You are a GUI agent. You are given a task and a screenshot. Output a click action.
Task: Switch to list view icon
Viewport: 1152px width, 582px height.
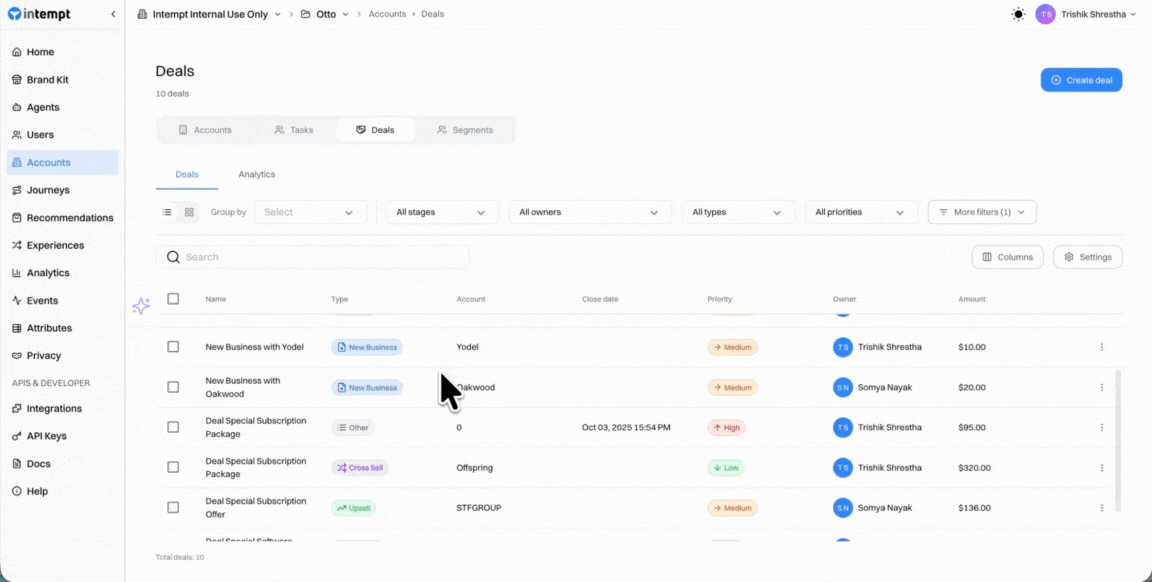point(168,212)
